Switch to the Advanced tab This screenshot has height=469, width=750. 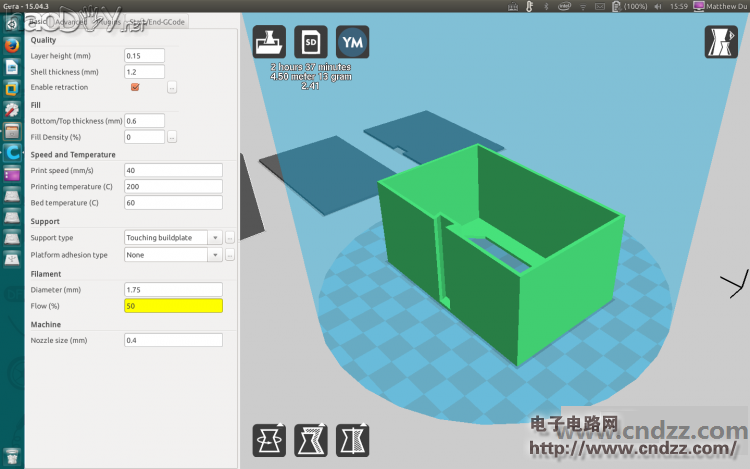pyautogui.click(x=71, y=21)
